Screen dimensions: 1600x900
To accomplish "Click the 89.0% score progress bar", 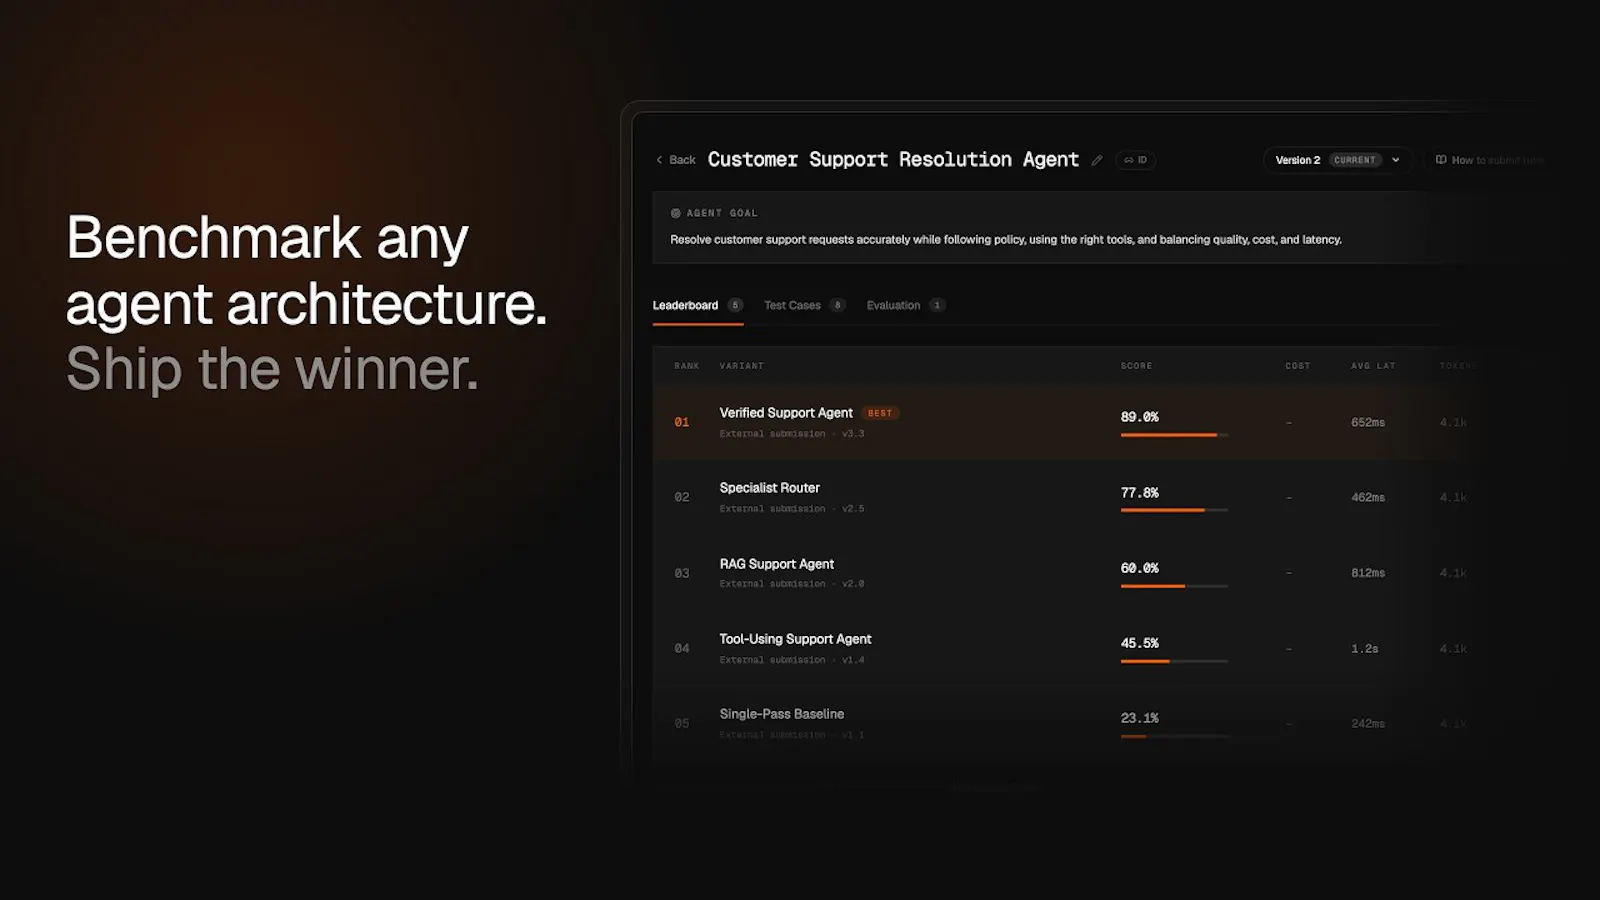I will 1174,435.
